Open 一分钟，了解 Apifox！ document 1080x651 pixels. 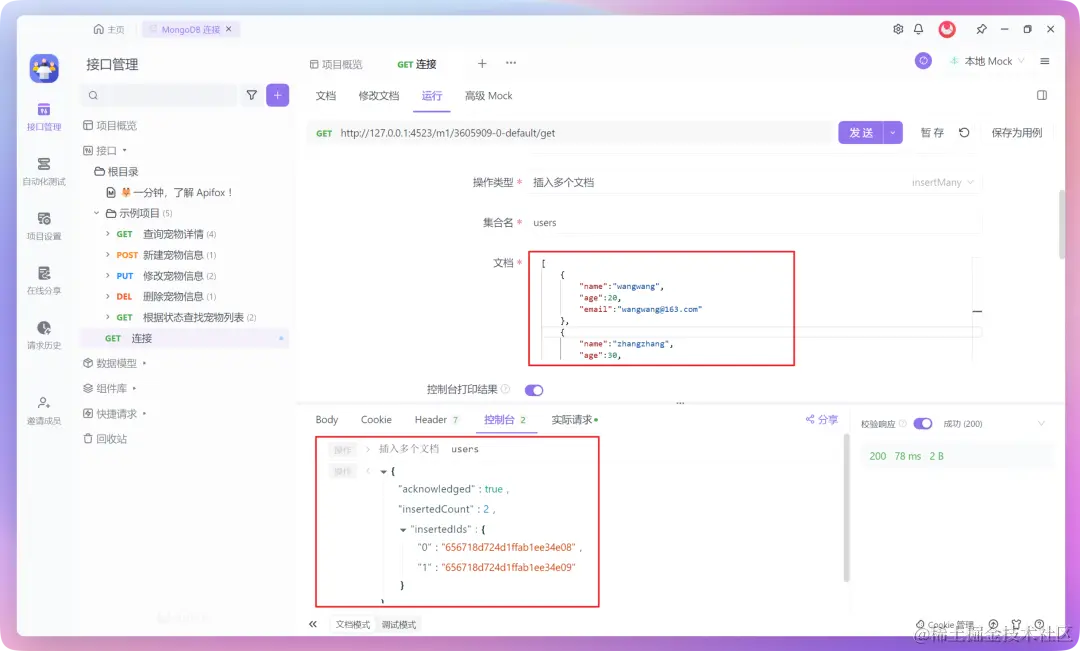point(169,192)
